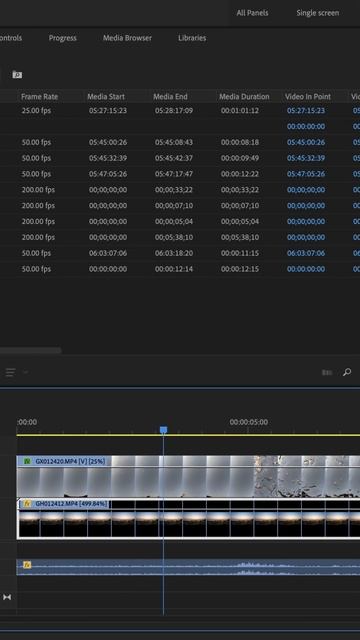The width and height of the screenshot is (360, 640).
Task: Select the GH012412.MP4 [499.84%] clip
Action: [x=188, y=518]
